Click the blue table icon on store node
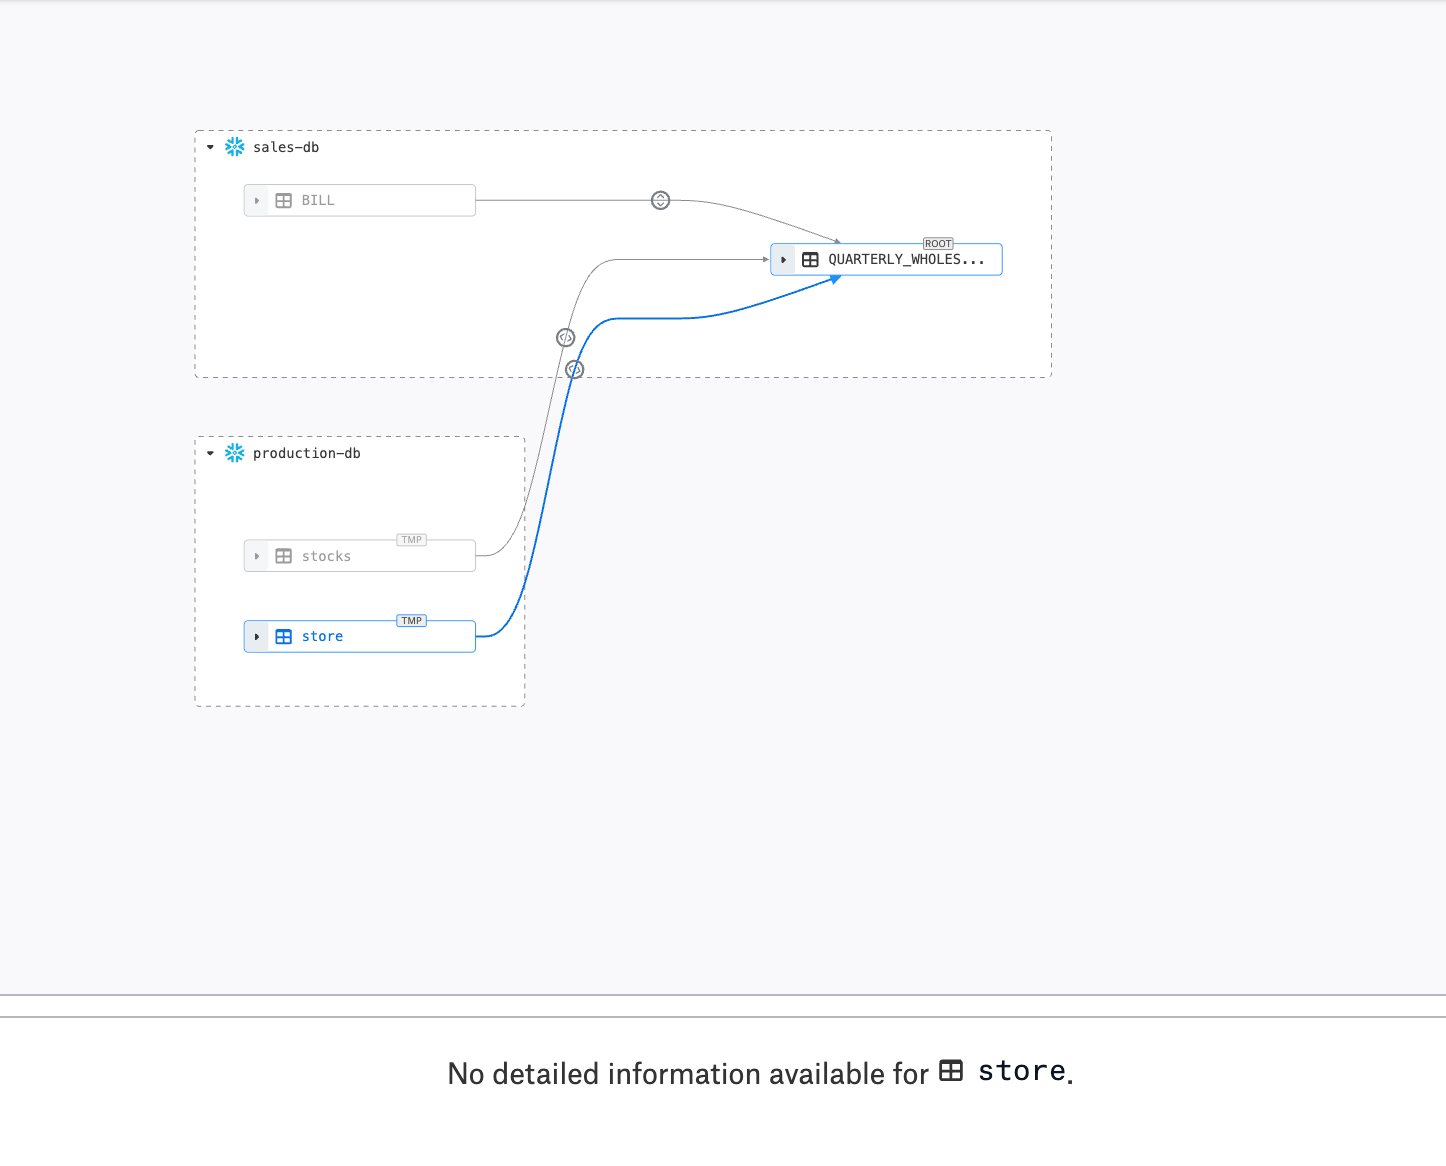This screenshot has height=1166, width=1446. [x=284, y=637]
